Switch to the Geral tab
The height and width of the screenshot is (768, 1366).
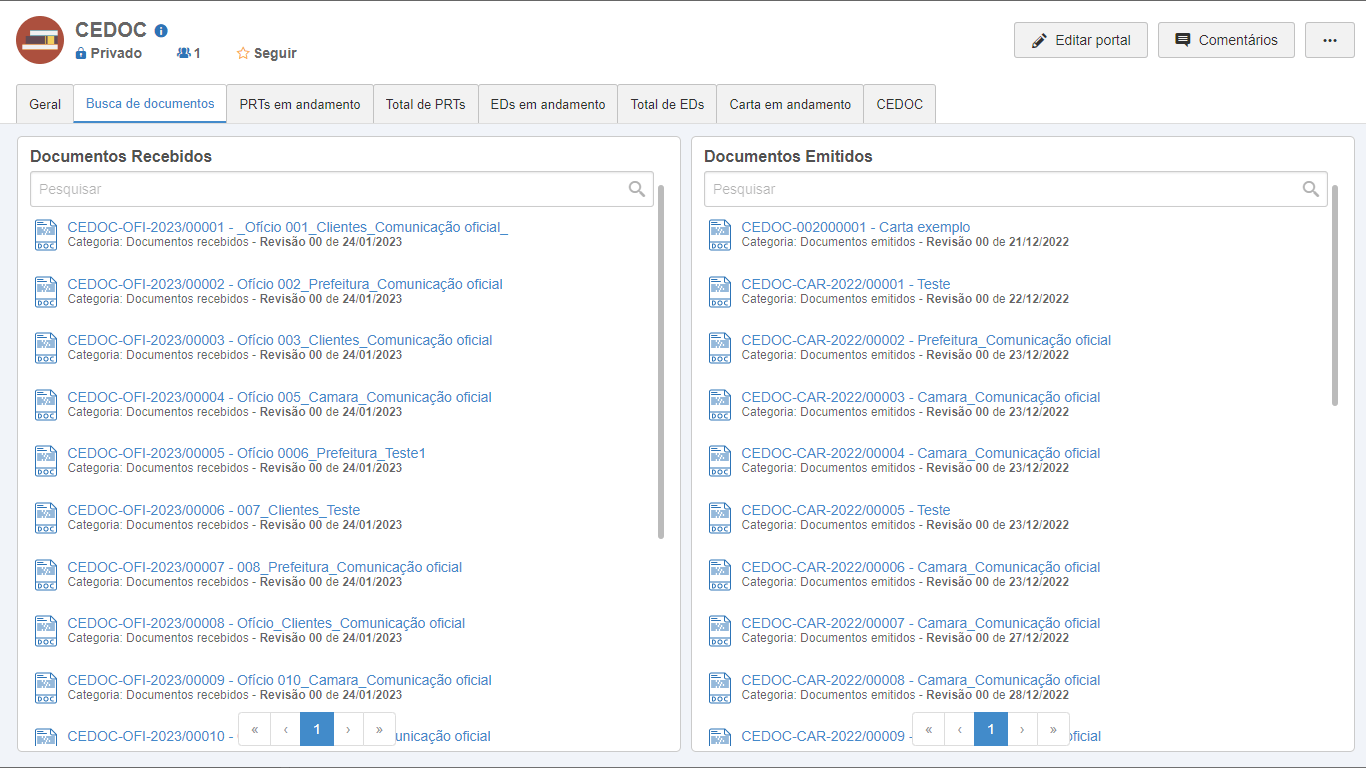click(45, 104)
